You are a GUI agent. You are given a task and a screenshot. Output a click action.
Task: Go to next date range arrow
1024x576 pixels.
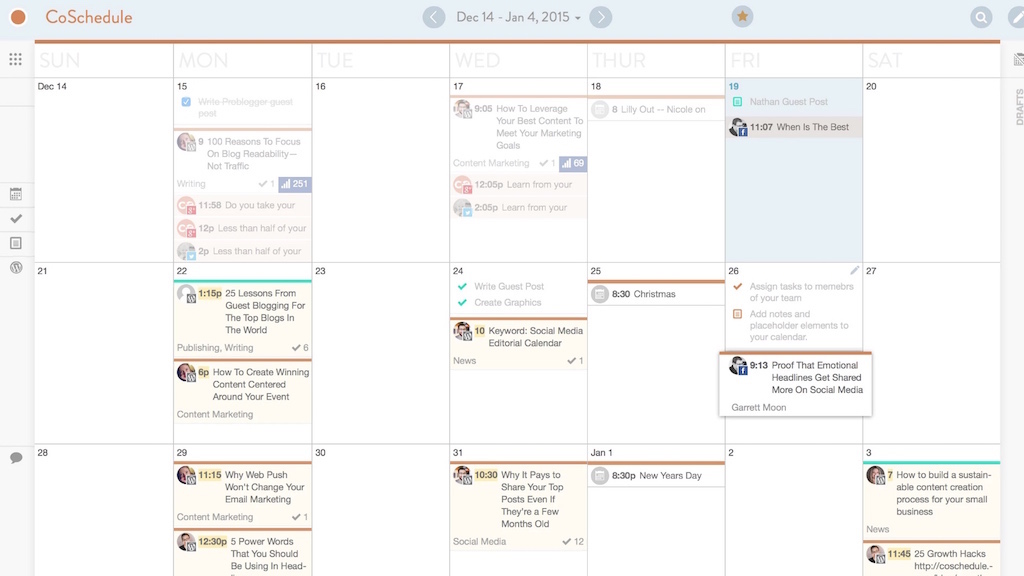point(601,17)
